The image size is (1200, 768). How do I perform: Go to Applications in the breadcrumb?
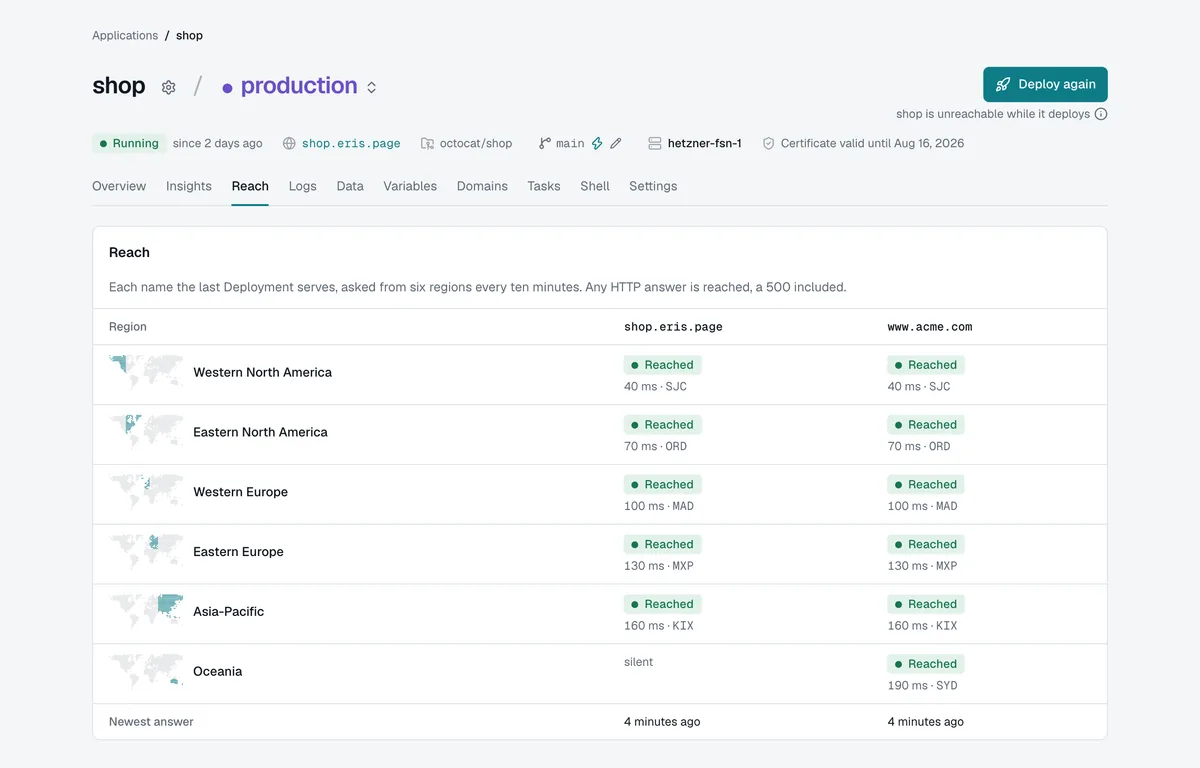(x=125, y=35)
